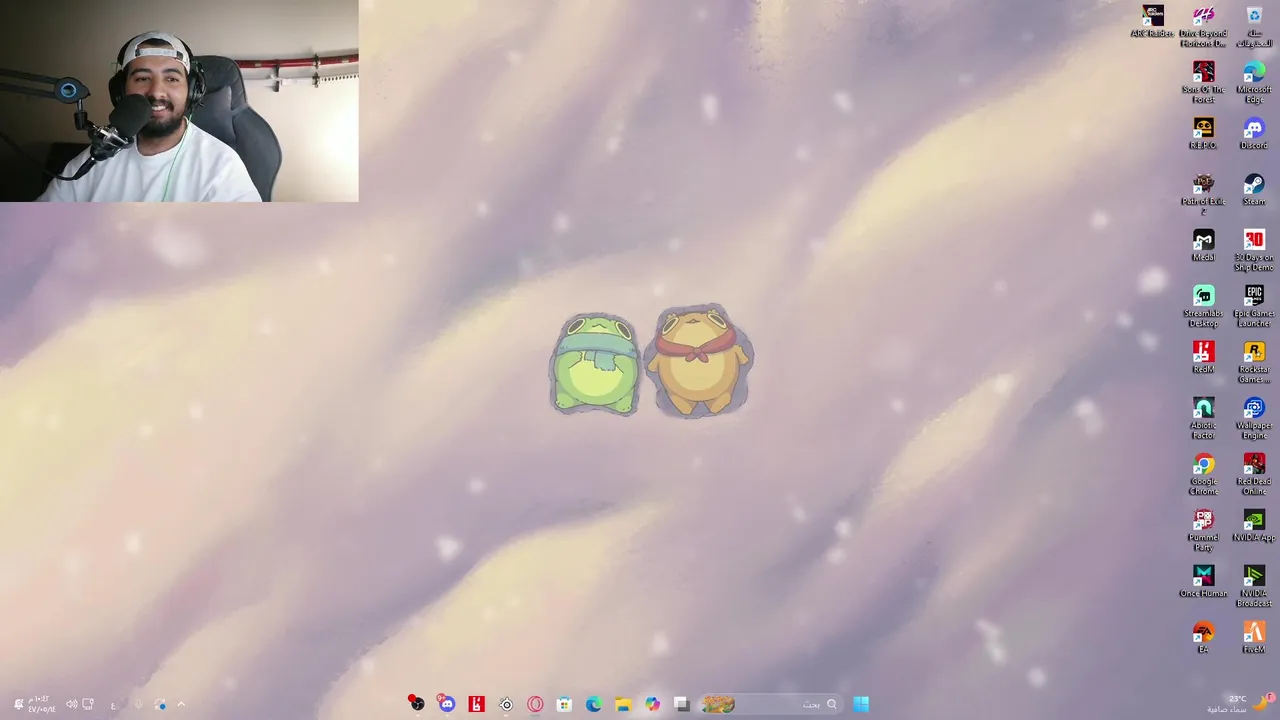Image resolution: width=1280 pixels, height=720 pixels.
Task: Open Copilot from the taskbar
Action: (x=652, y=704)
